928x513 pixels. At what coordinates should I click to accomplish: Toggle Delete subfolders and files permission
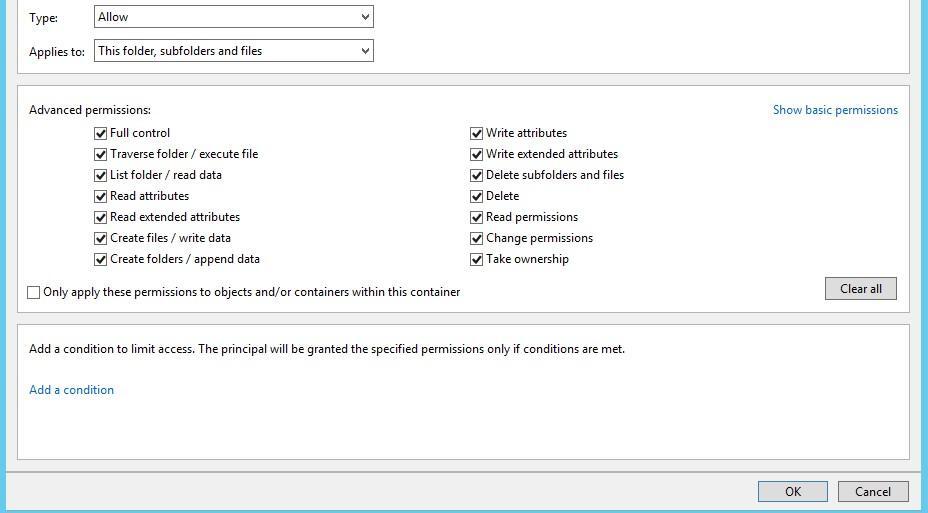(476, 176)
